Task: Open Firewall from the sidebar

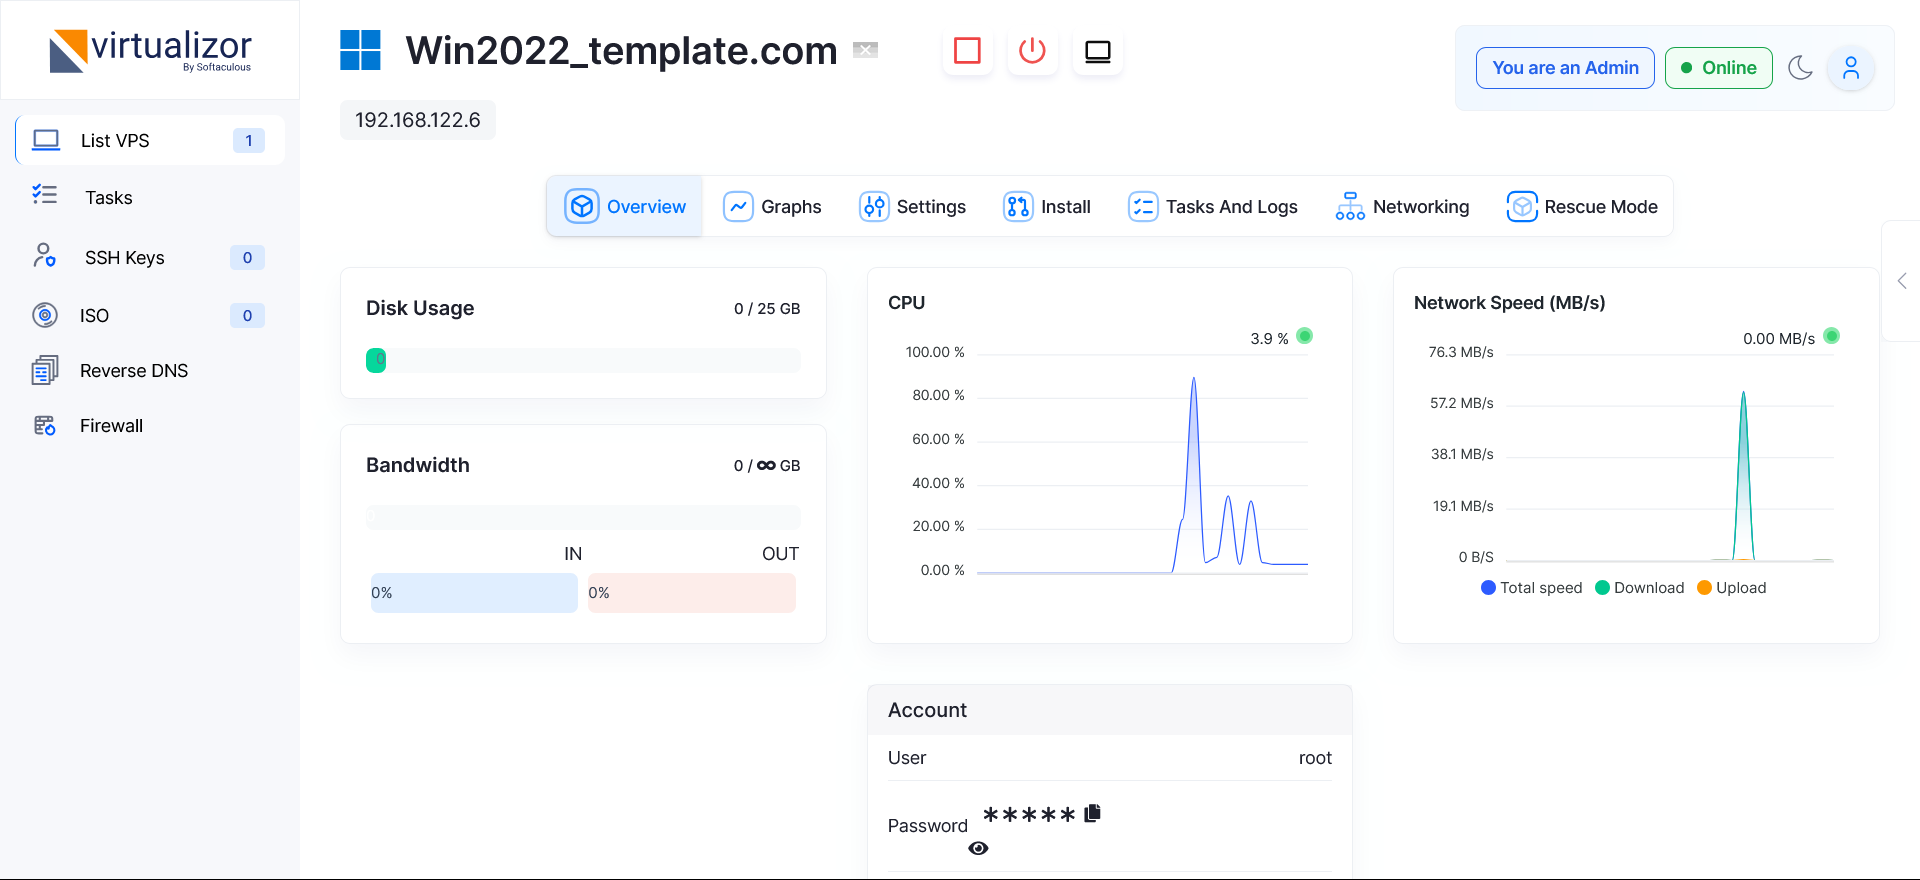Action: click(111, 426)
